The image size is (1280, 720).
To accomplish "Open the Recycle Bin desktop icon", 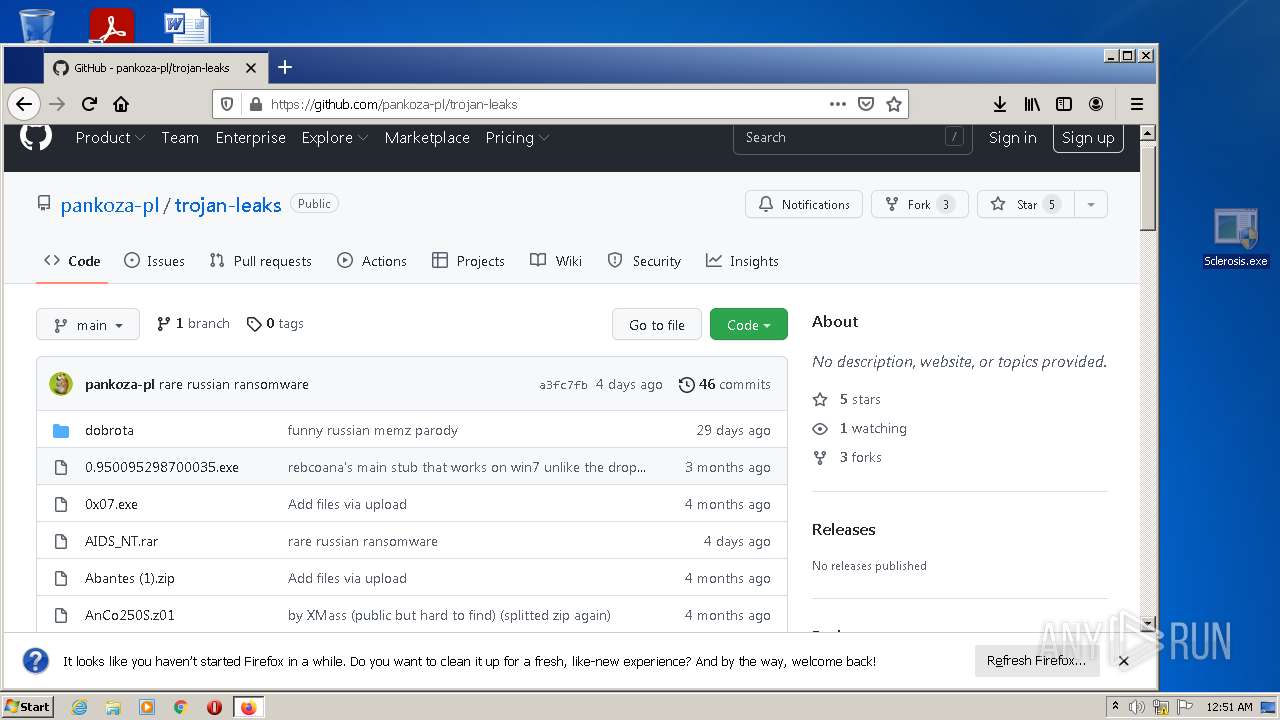I will [x=37, y=24].
